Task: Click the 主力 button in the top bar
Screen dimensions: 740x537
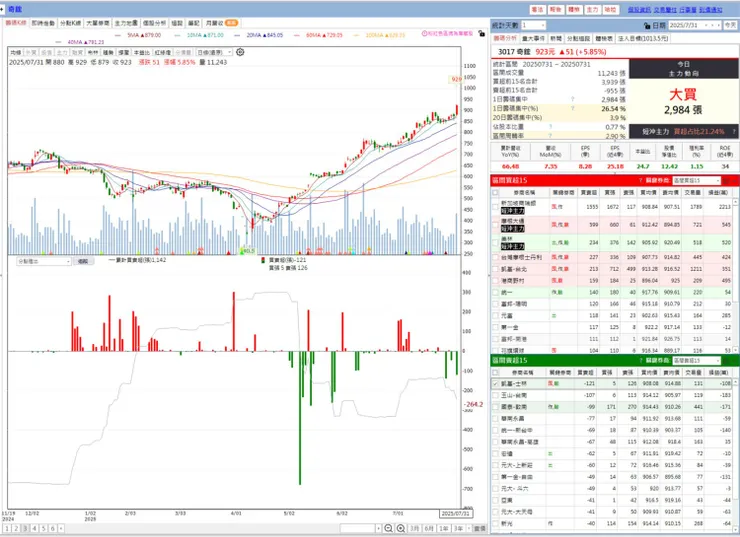Action: [x=592, y=9]
